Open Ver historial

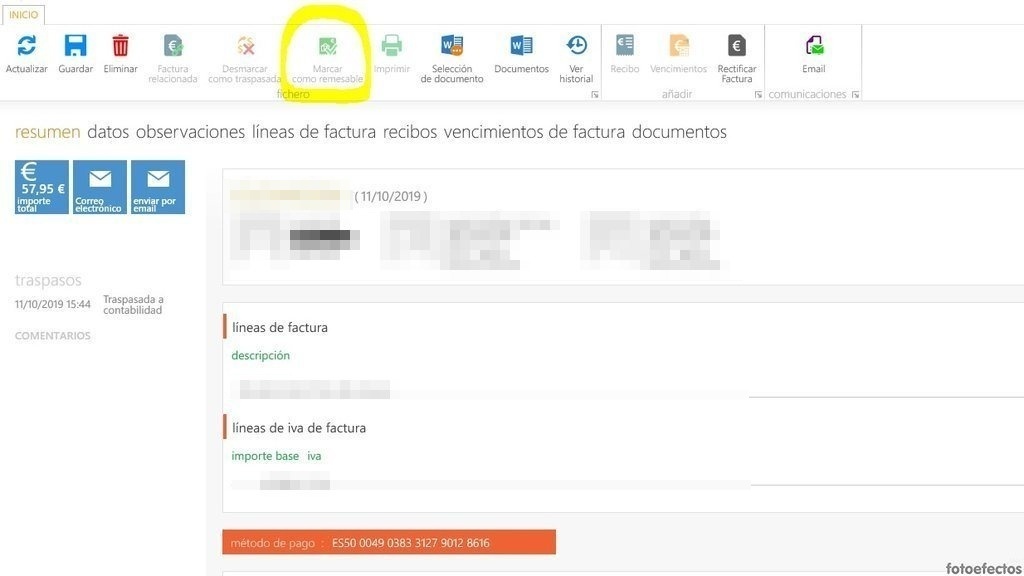click(576, 46)
